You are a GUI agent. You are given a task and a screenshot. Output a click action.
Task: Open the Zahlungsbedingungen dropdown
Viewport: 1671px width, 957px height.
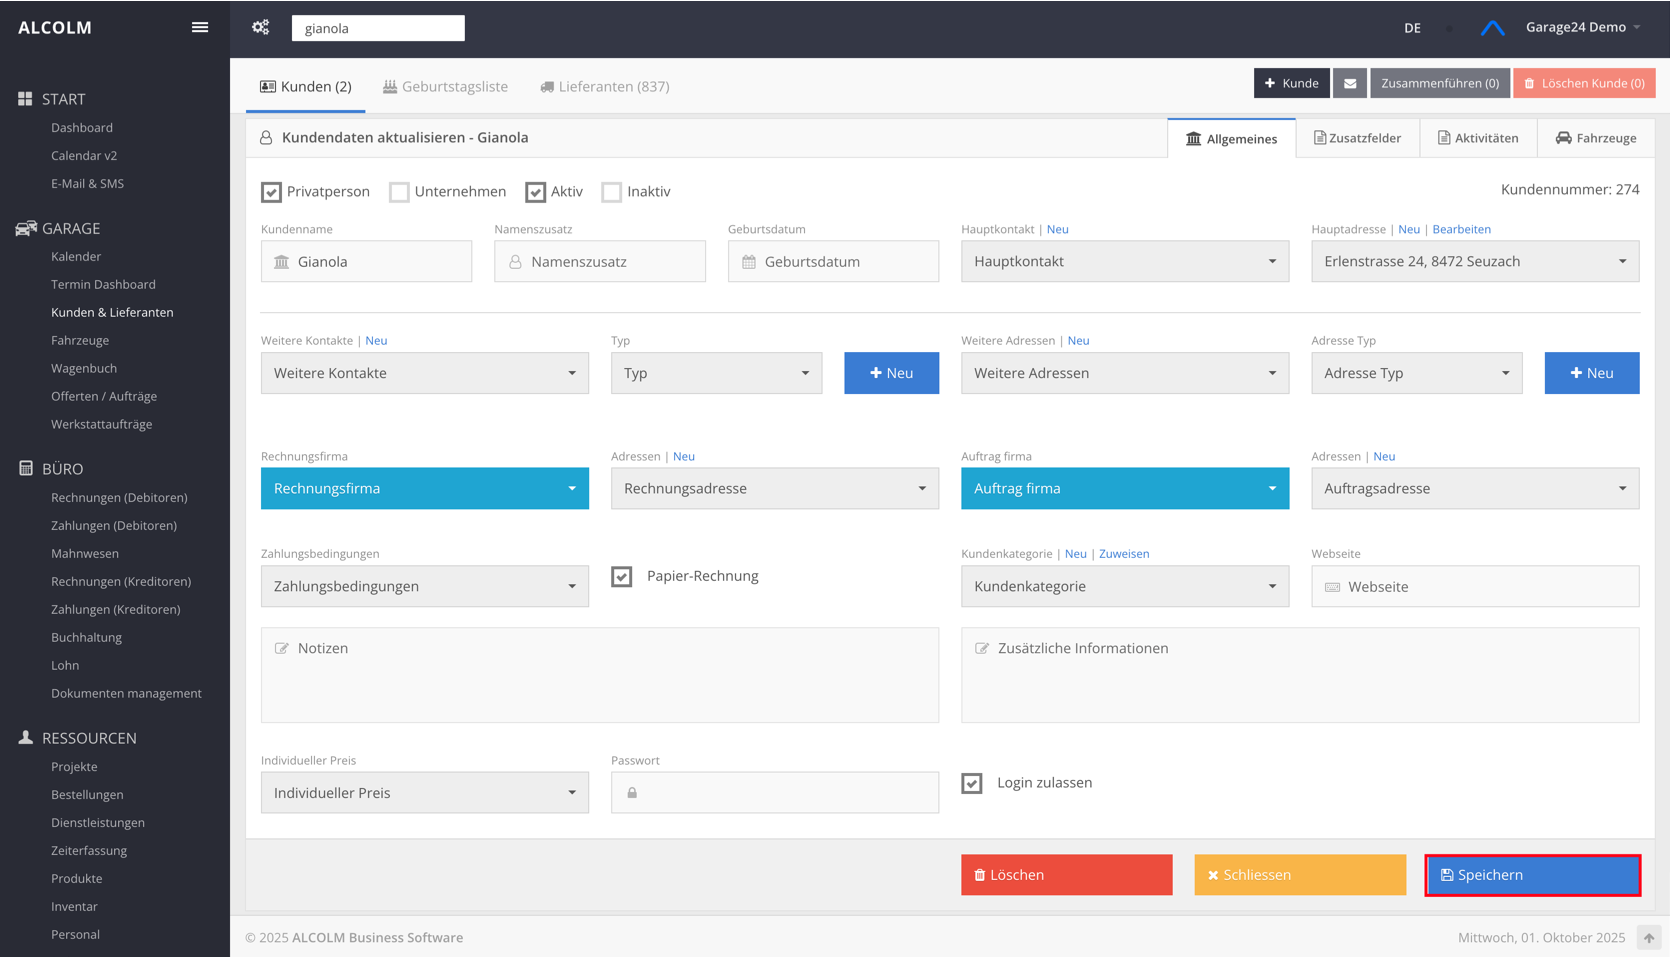(x=424, y=586)
